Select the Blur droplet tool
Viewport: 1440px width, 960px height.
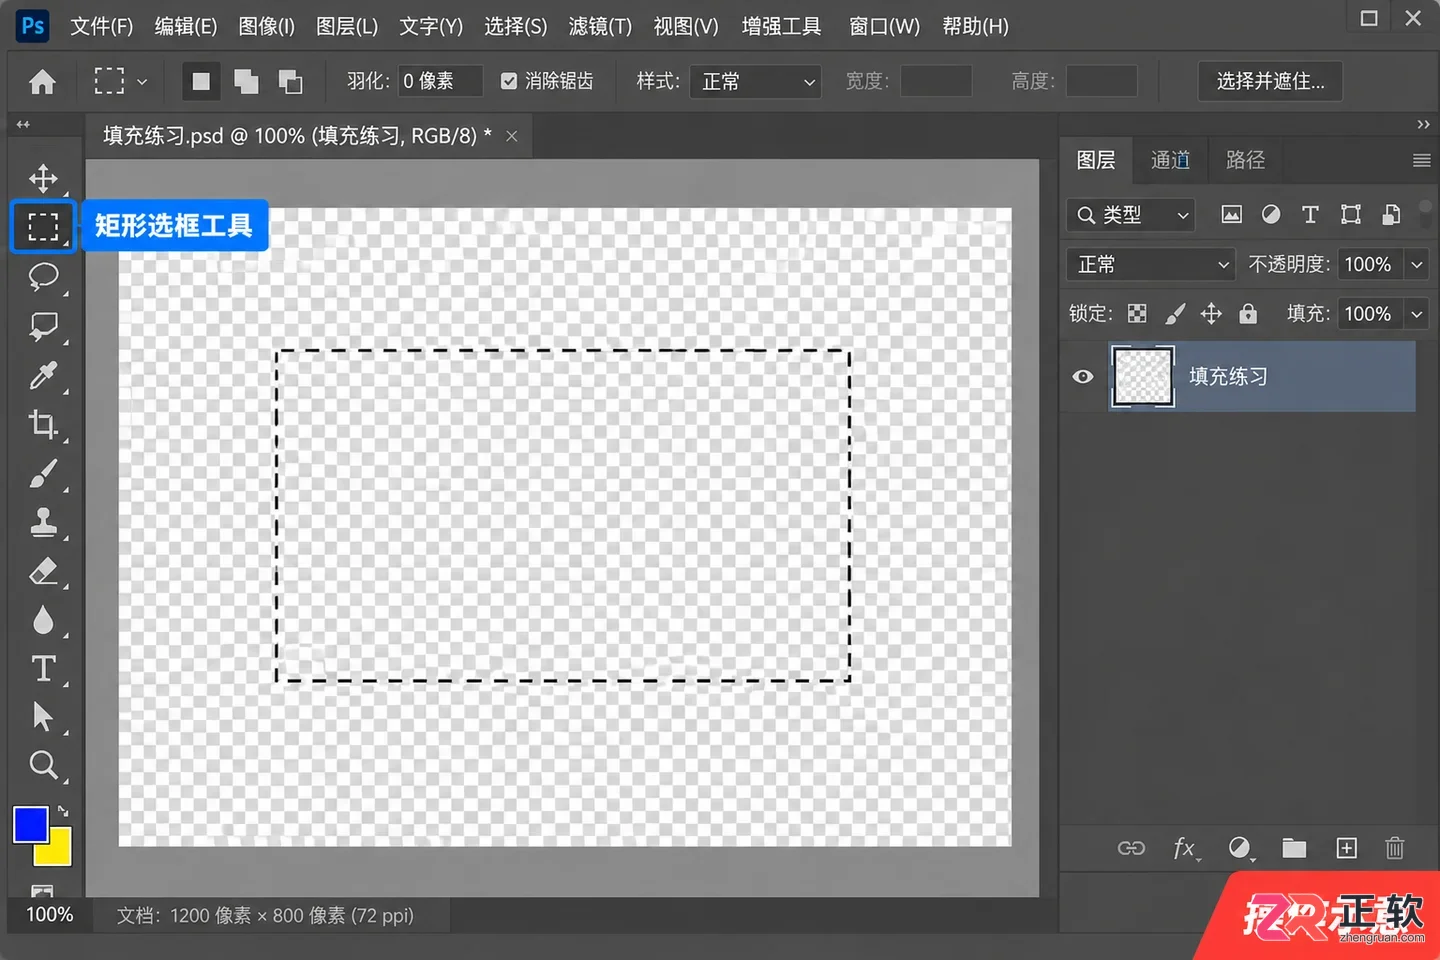point(43,620)
